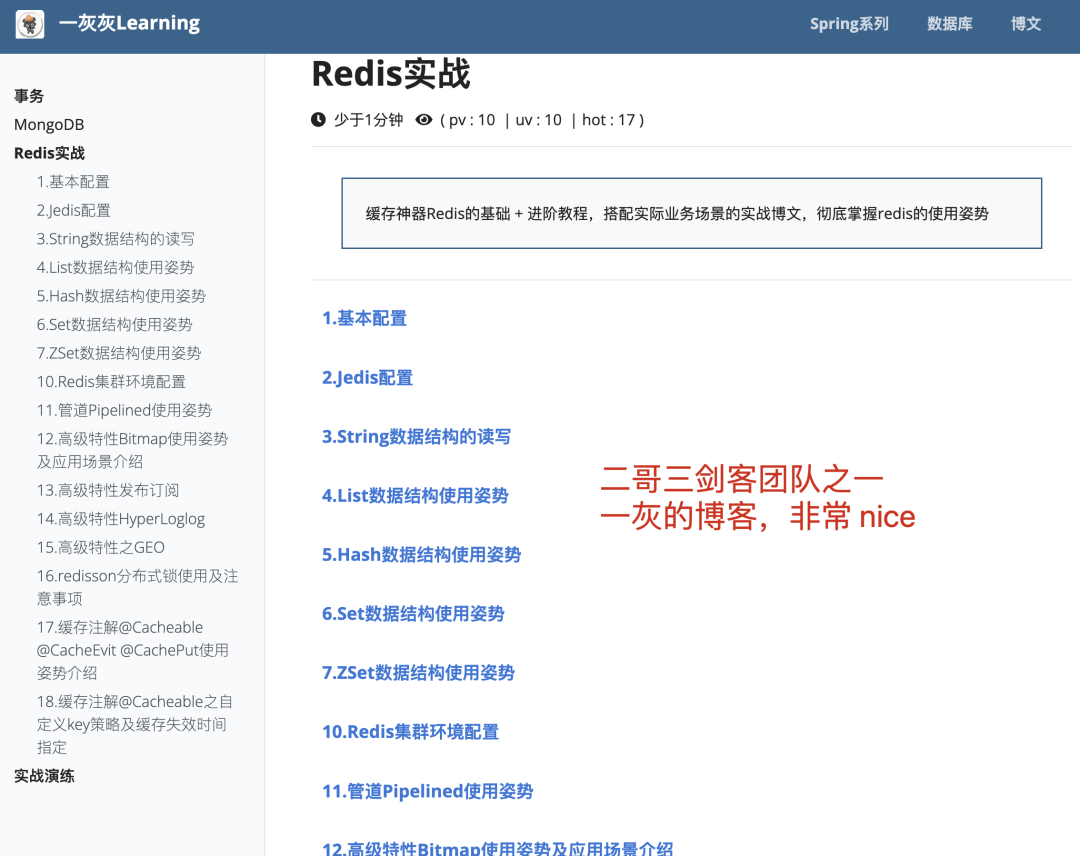Click the eye page-views icon
The image size is (1080, 856).
tap(424, 120)
